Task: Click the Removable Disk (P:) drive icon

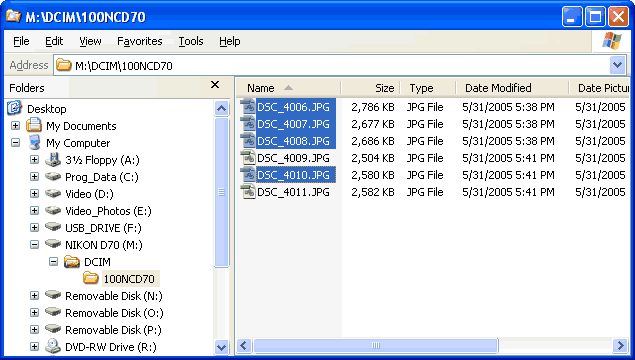Action: pos(53,329)
